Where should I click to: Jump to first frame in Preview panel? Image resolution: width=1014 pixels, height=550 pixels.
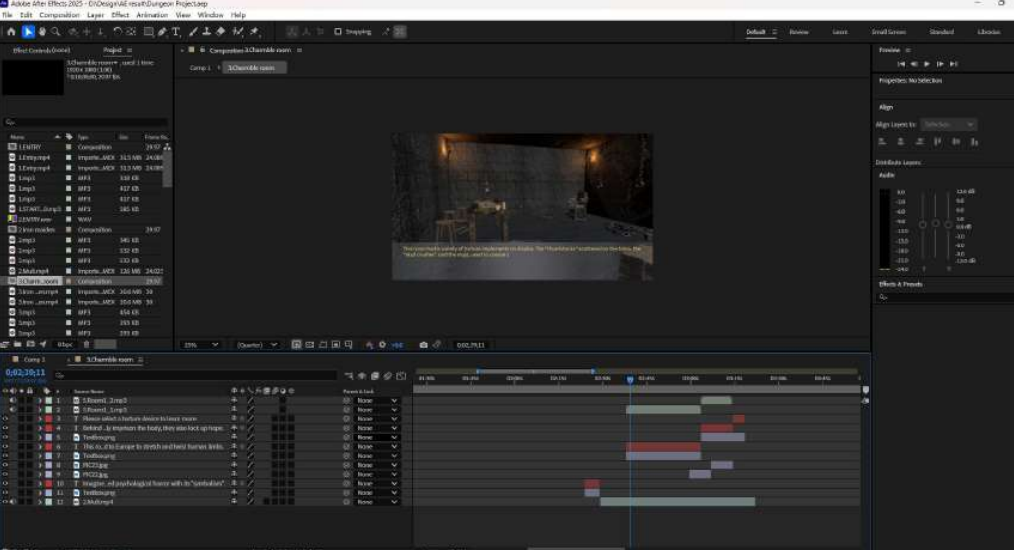[x=901, y=64]
